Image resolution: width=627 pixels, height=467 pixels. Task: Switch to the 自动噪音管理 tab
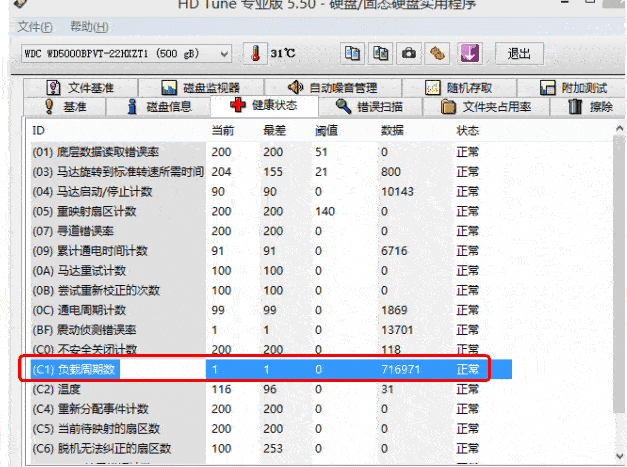333,88
